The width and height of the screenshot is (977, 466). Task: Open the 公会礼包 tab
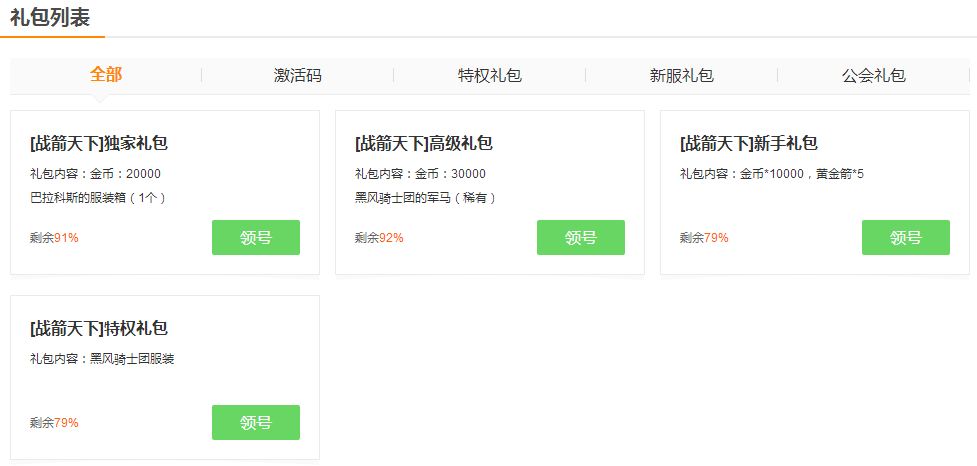(x=874, y=76)
